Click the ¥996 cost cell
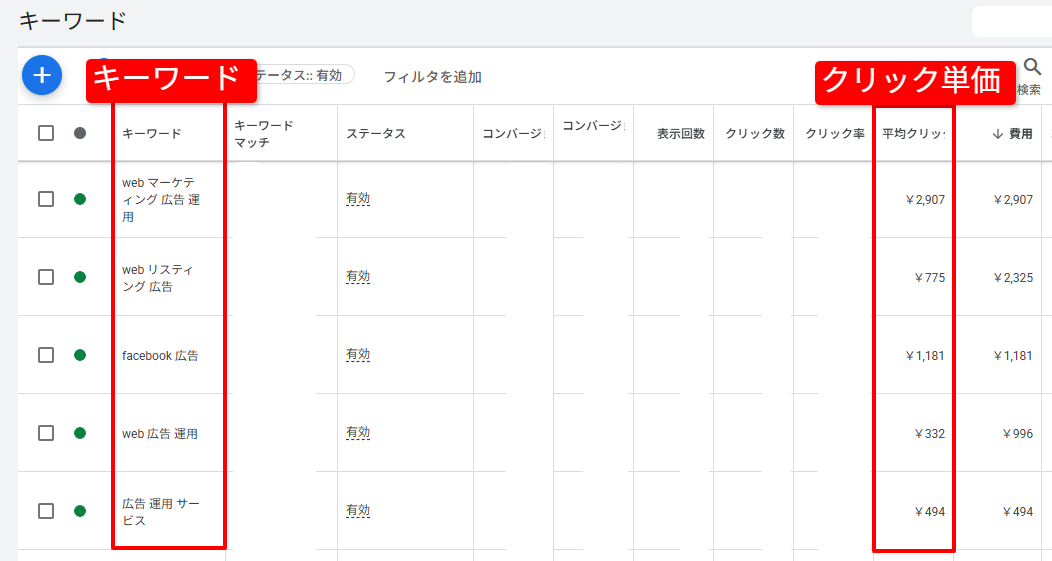Viewport: 1052px width, 561px height. tap(1018, 434)
